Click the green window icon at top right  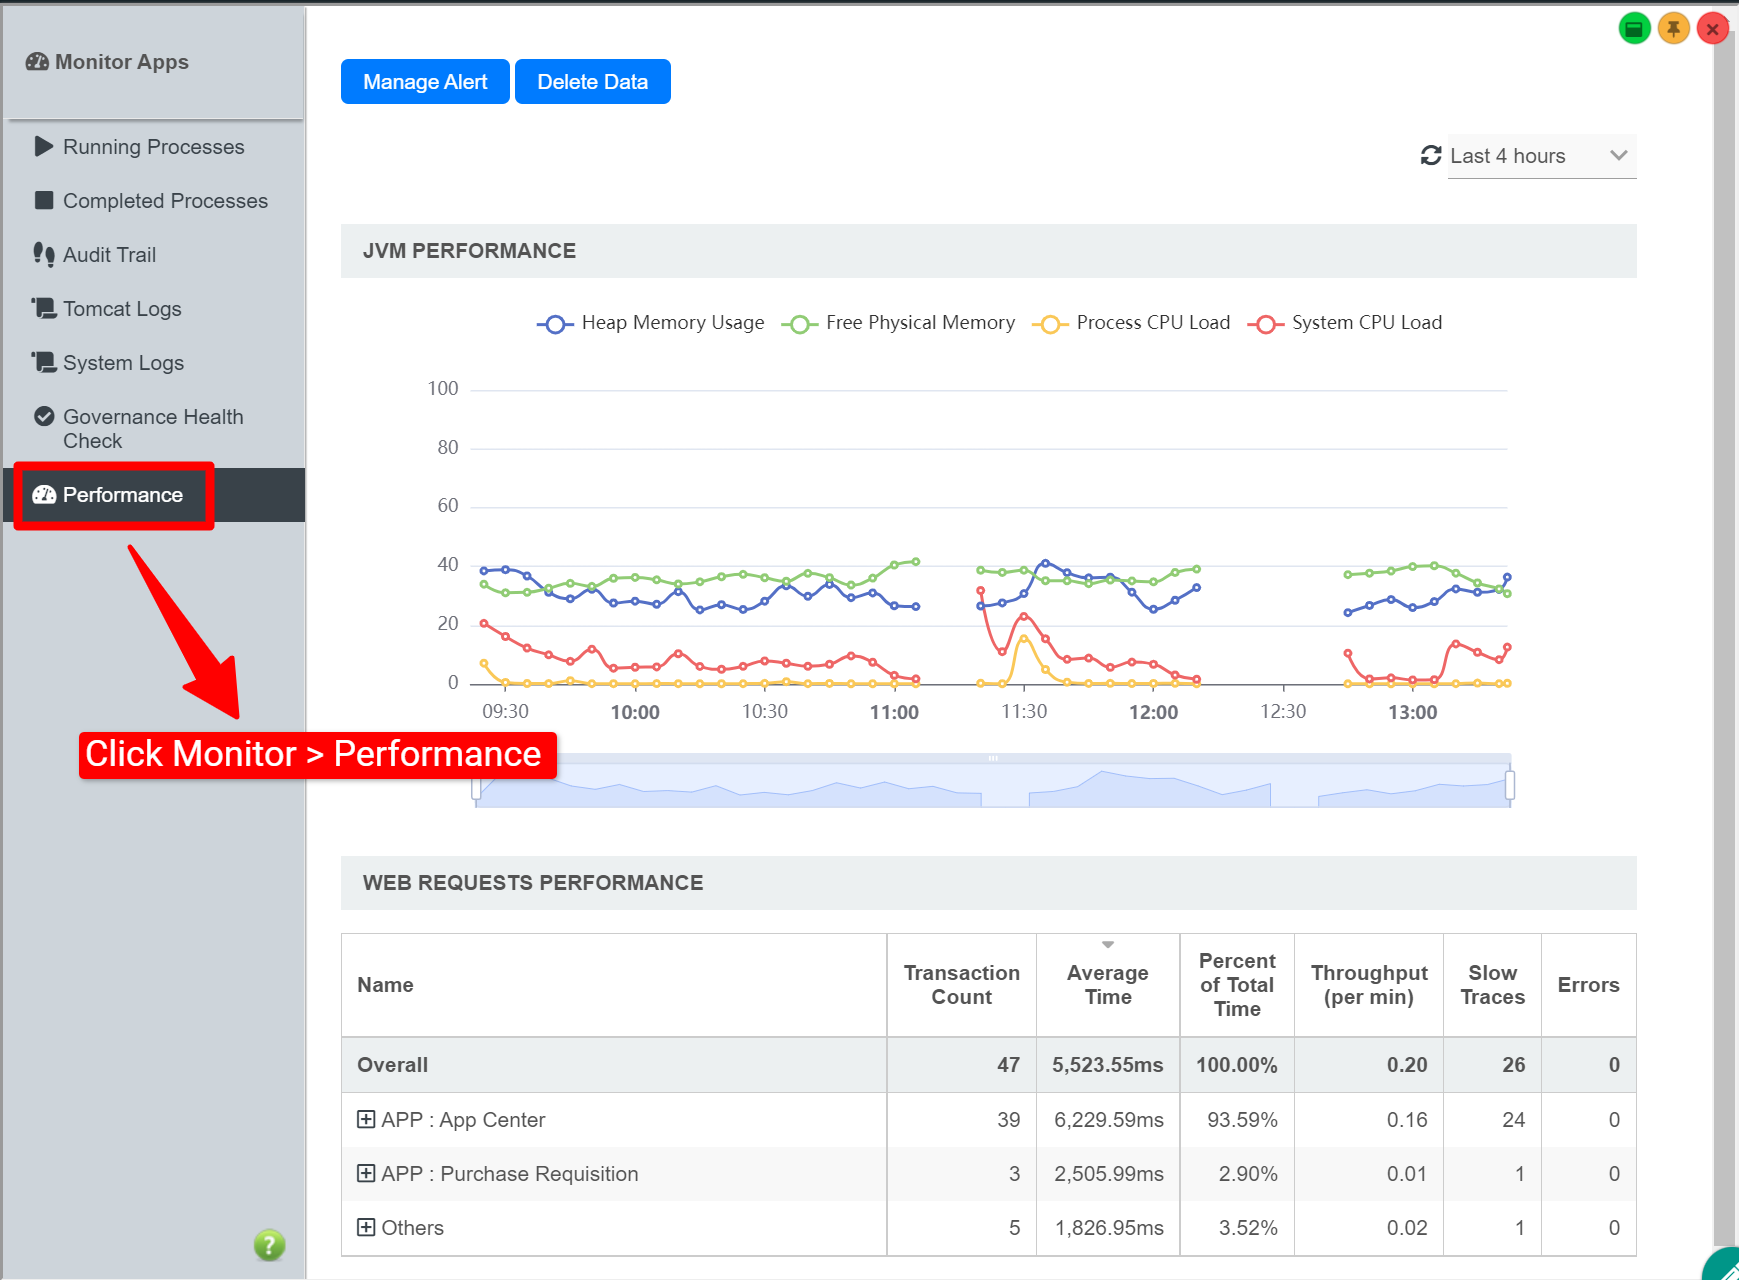click(1634, 29)
